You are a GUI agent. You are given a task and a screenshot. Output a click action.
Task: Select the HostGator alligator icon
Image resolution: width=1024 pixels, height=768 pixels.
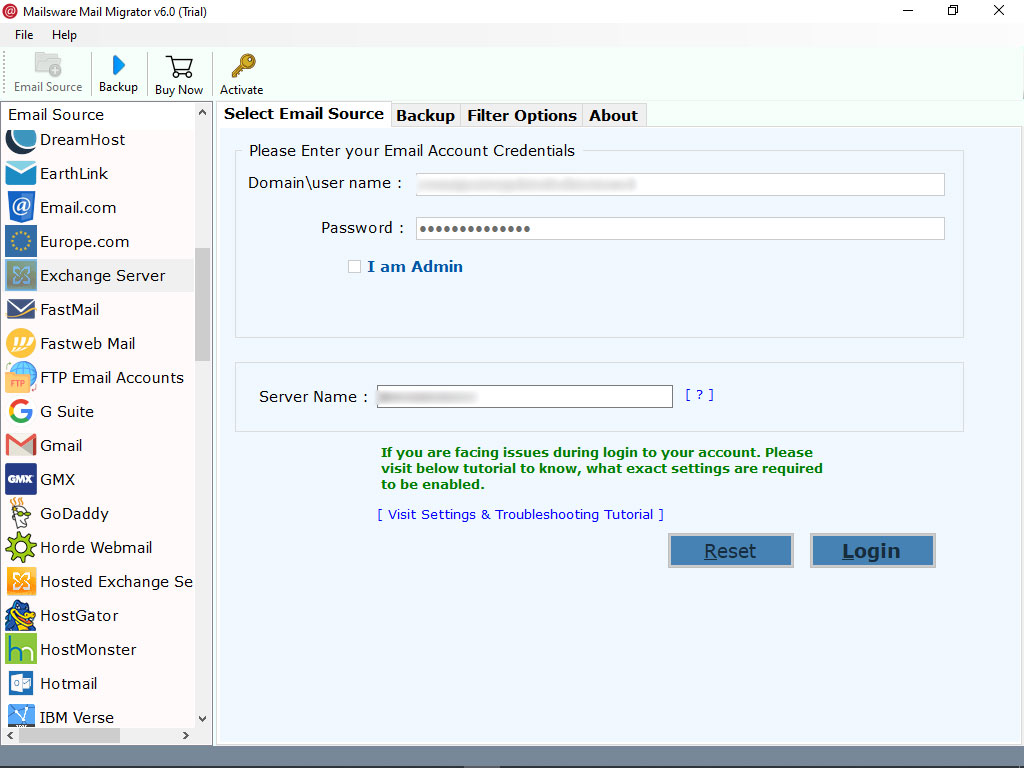tap(21, 615)
